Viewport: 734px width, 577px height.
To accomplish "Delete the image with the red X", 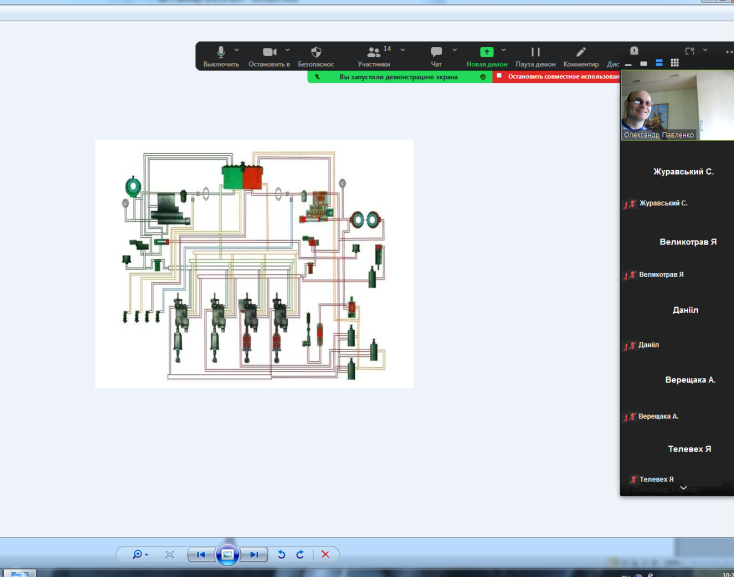I will [325, 554].
